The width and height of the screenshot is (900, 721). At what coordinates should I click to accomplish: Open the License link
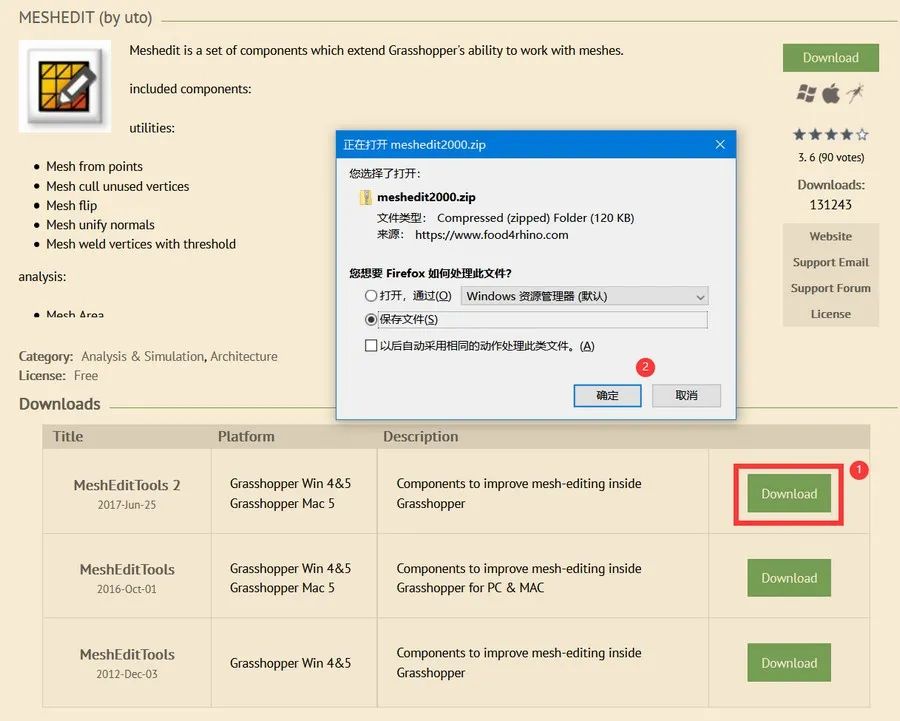(x=830, y=314)
